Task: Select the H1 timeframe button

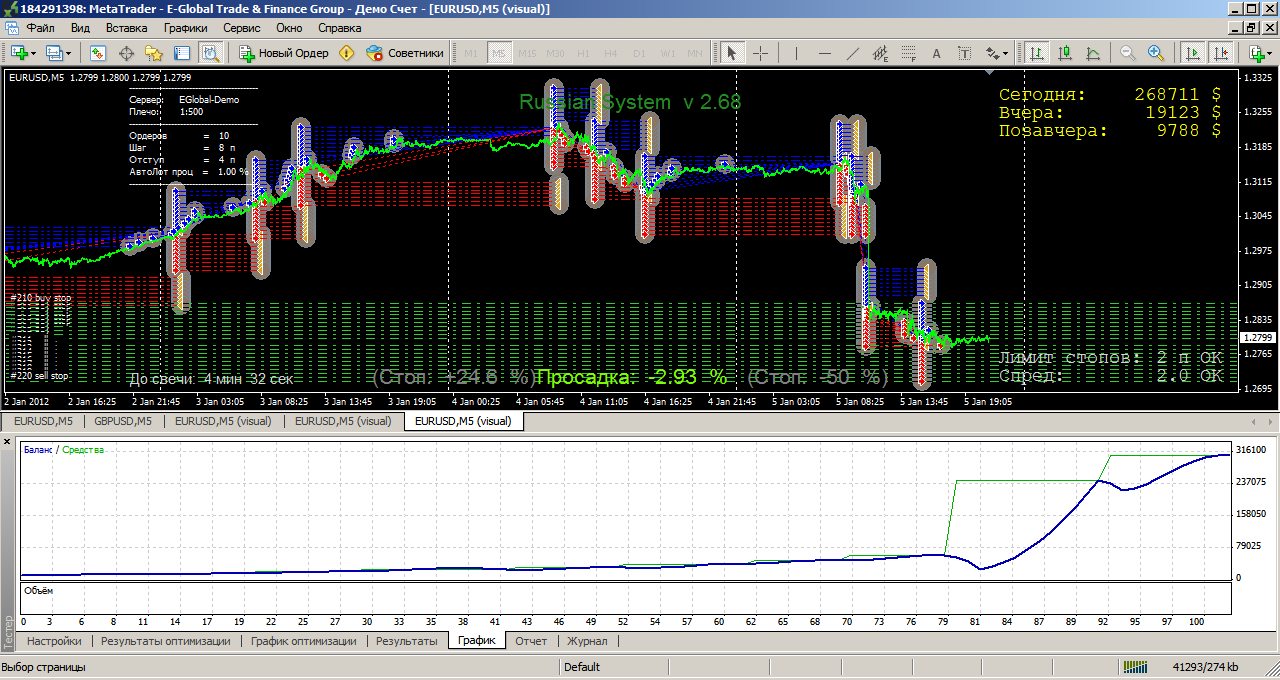Action: 583,53
